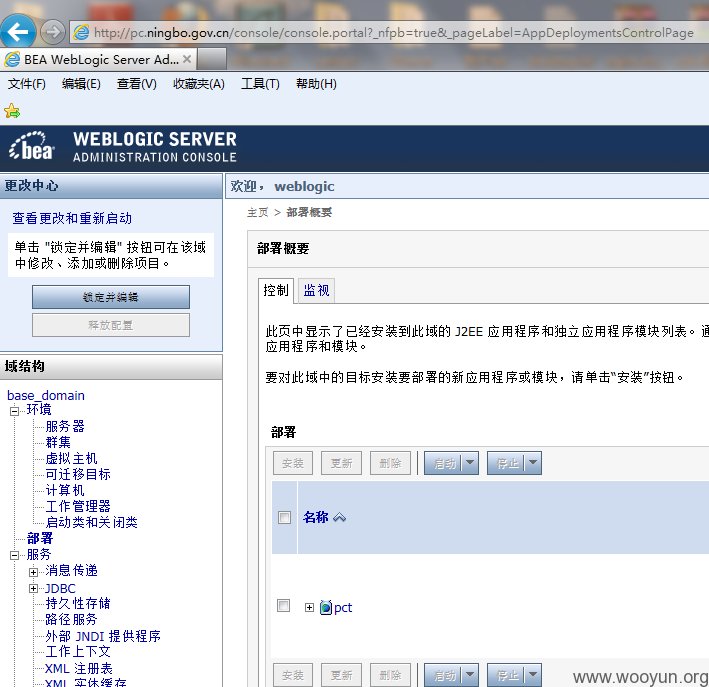Open the 收藏夹(A) menu
This screenshot has height=687, width=709.
(199, 84)
